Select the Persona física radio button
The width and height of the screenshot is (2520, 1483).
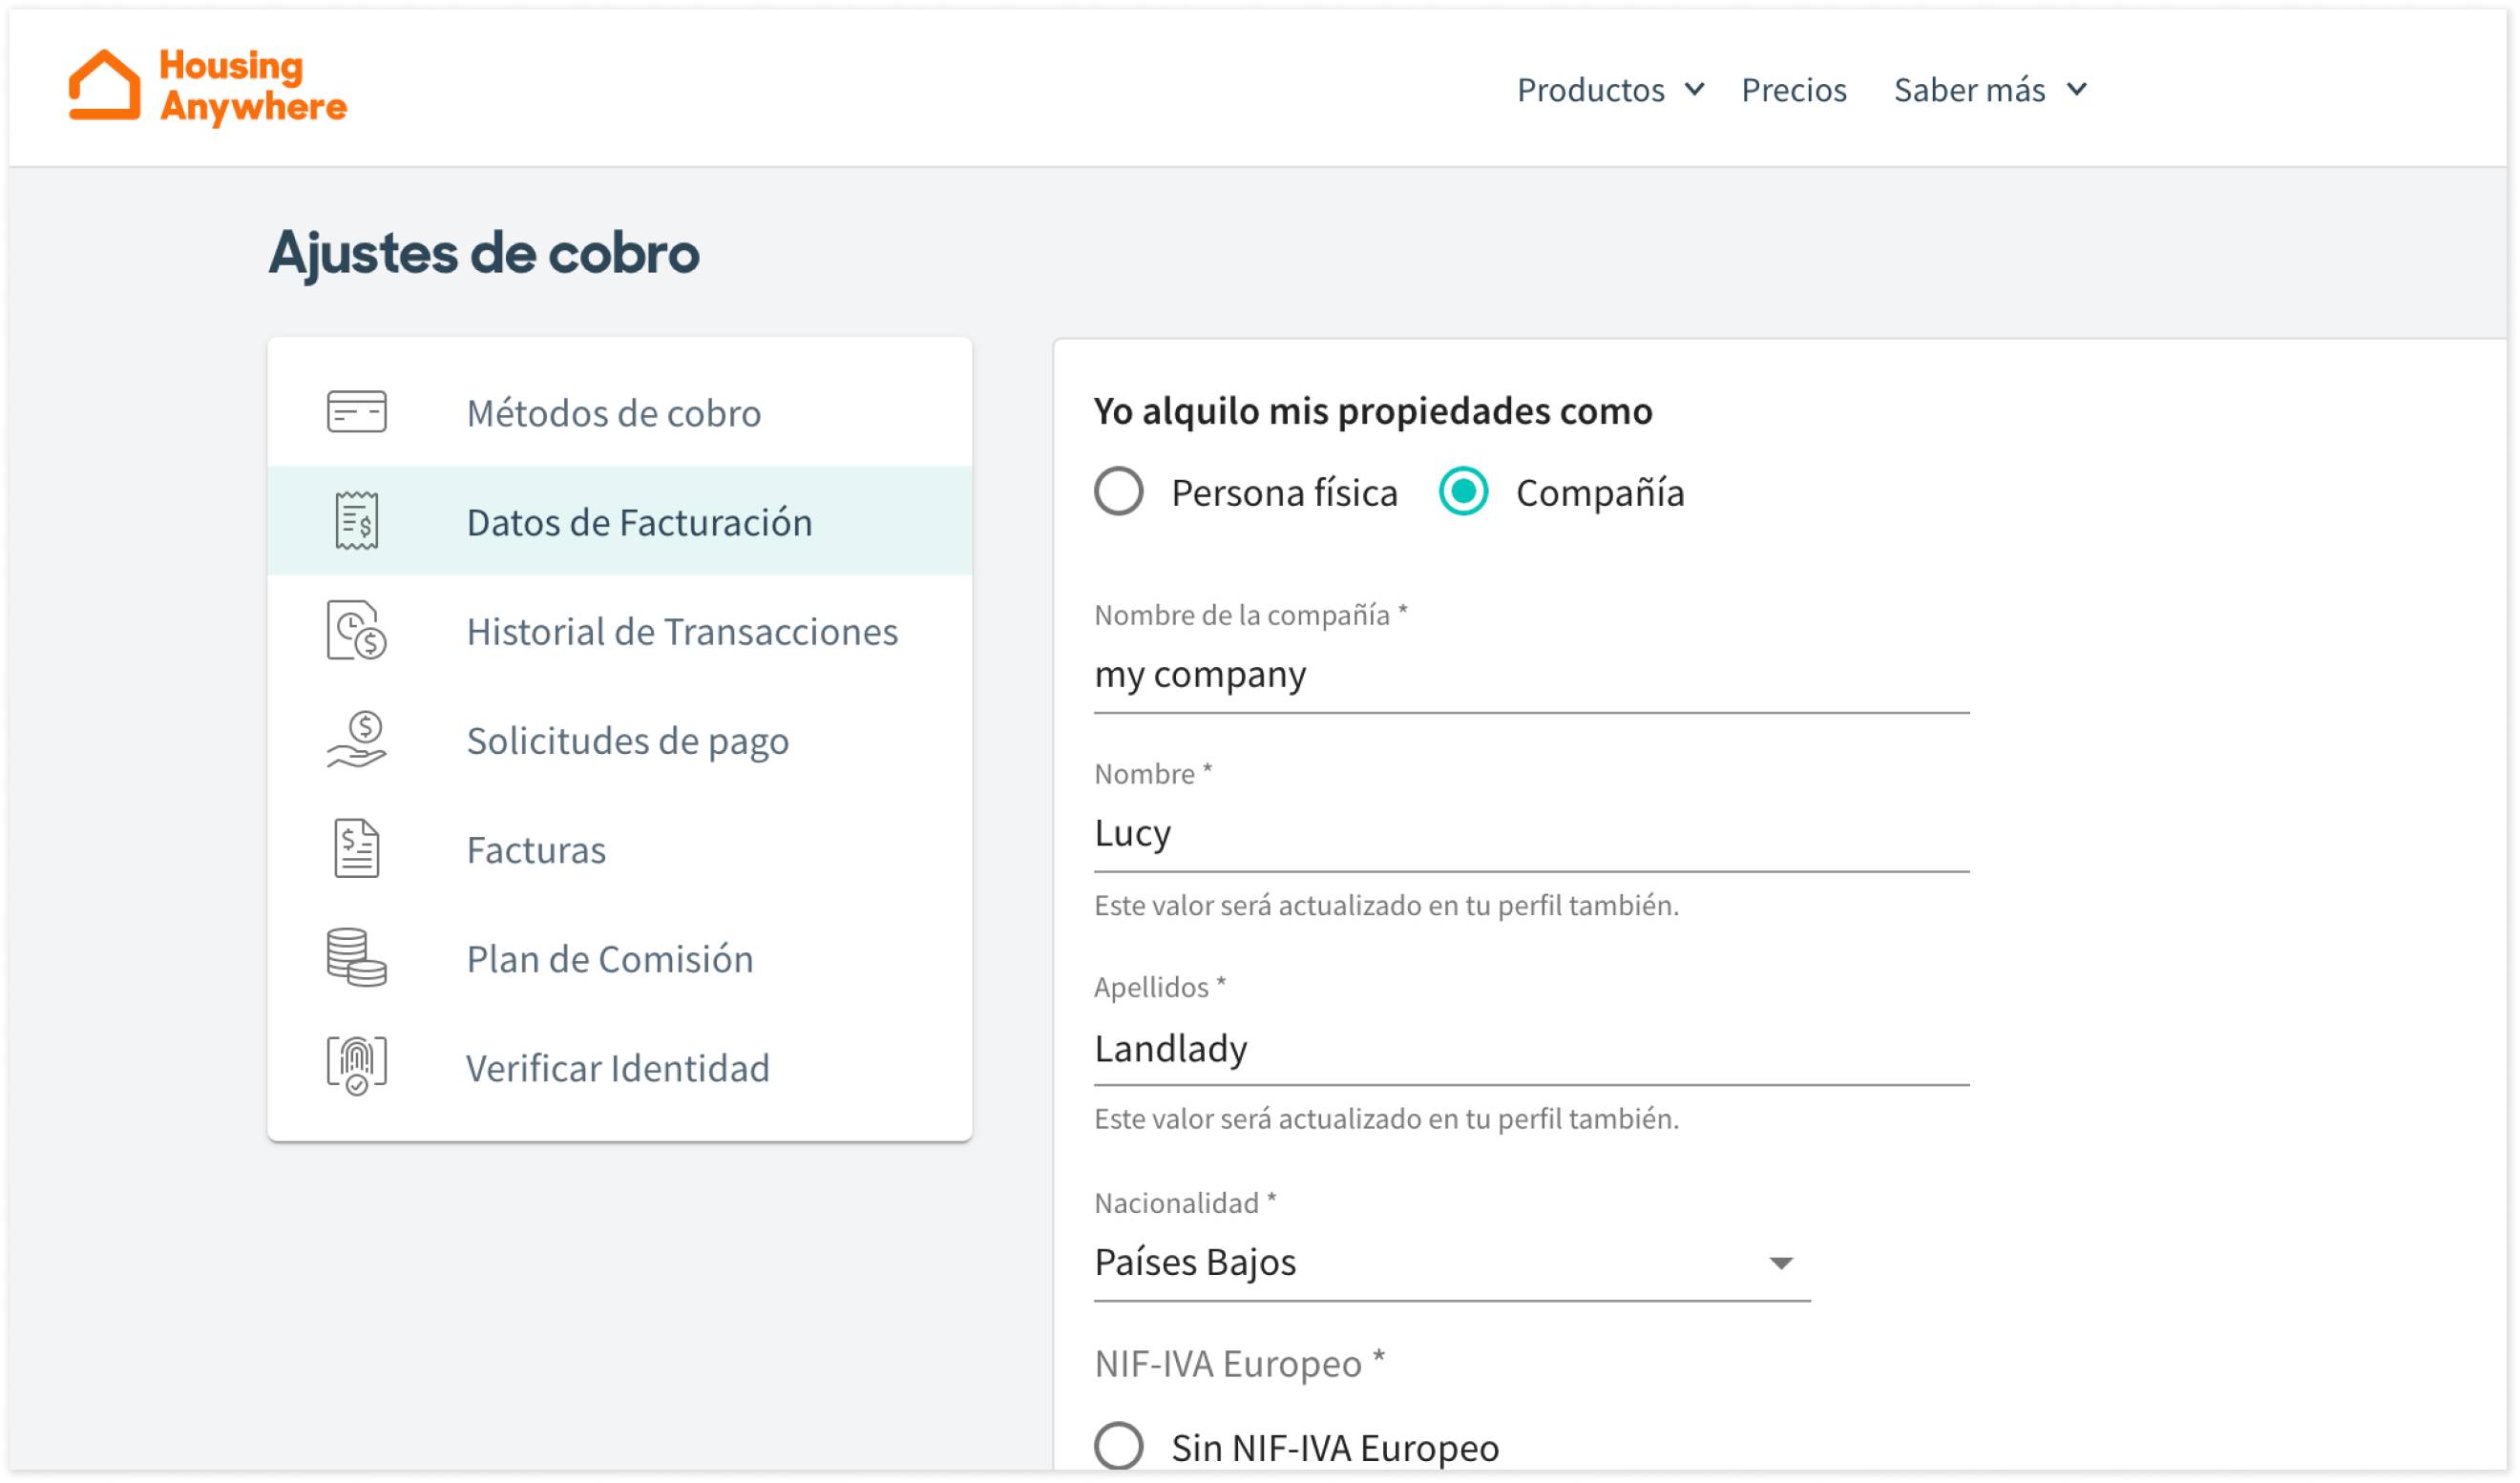tap(1118, 492)
